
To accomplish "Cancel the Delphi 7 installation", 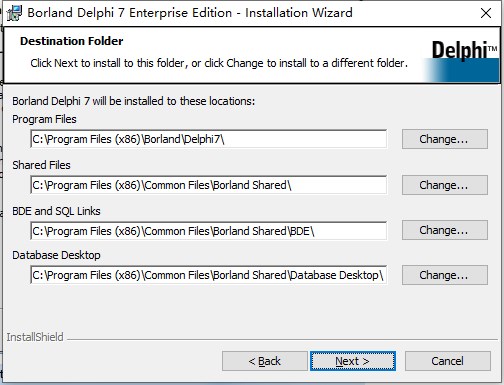I will (448, 361).
